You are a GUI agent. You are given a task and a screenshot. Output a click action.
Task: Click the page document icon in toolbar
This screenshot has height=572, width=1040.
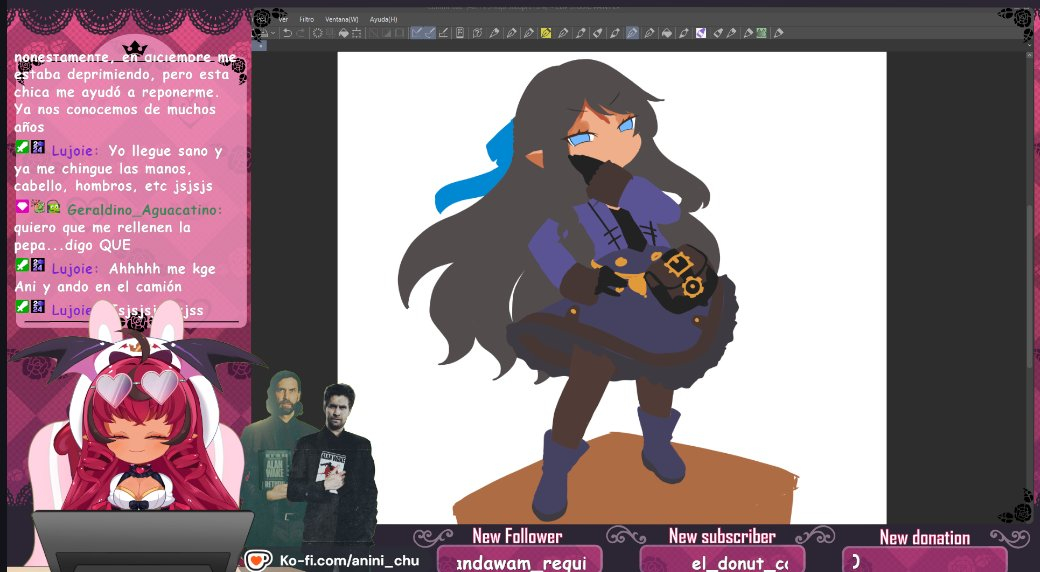tap(460, 33)
